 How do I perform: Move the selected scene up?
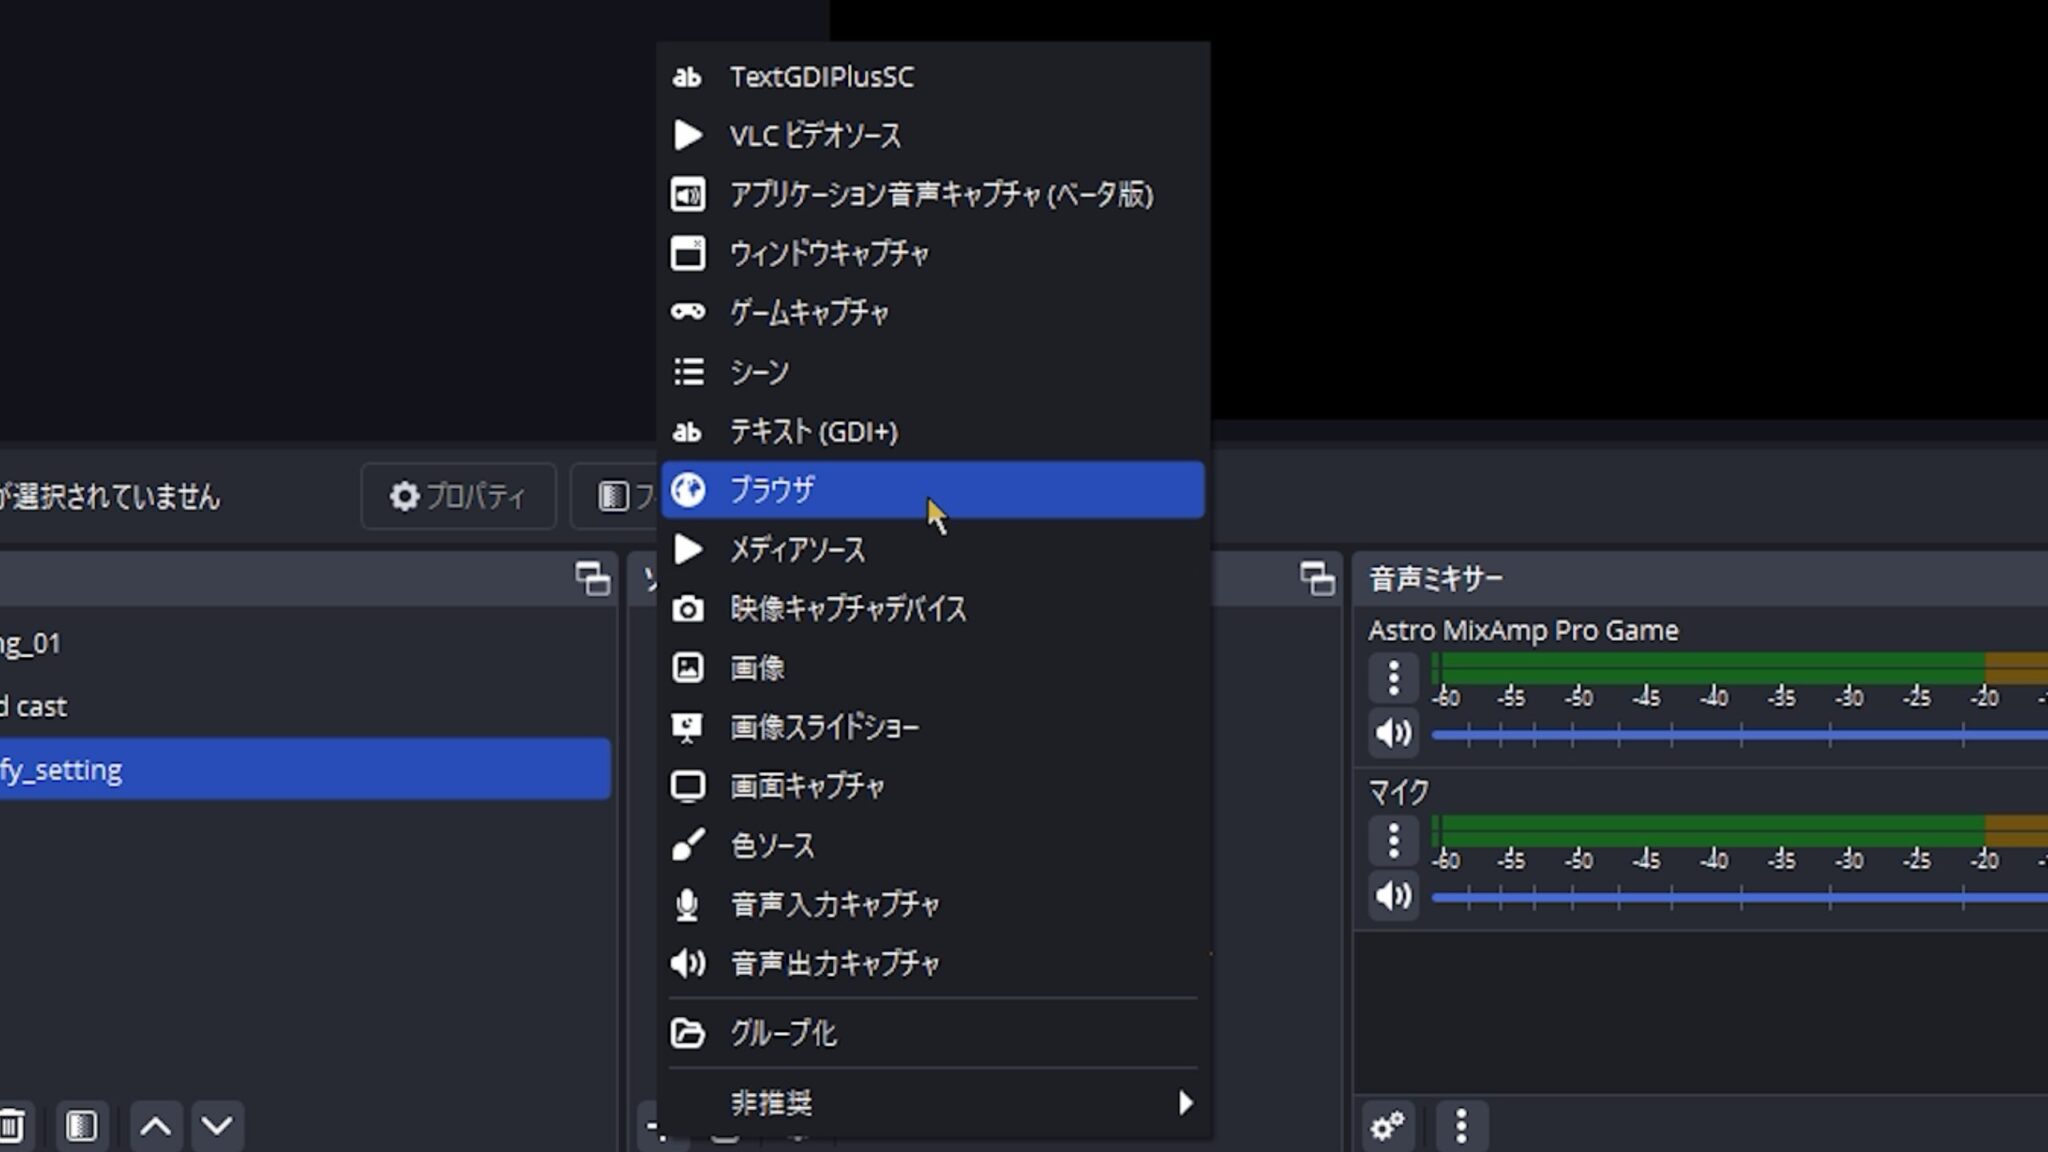click(x=155, y=1126)
